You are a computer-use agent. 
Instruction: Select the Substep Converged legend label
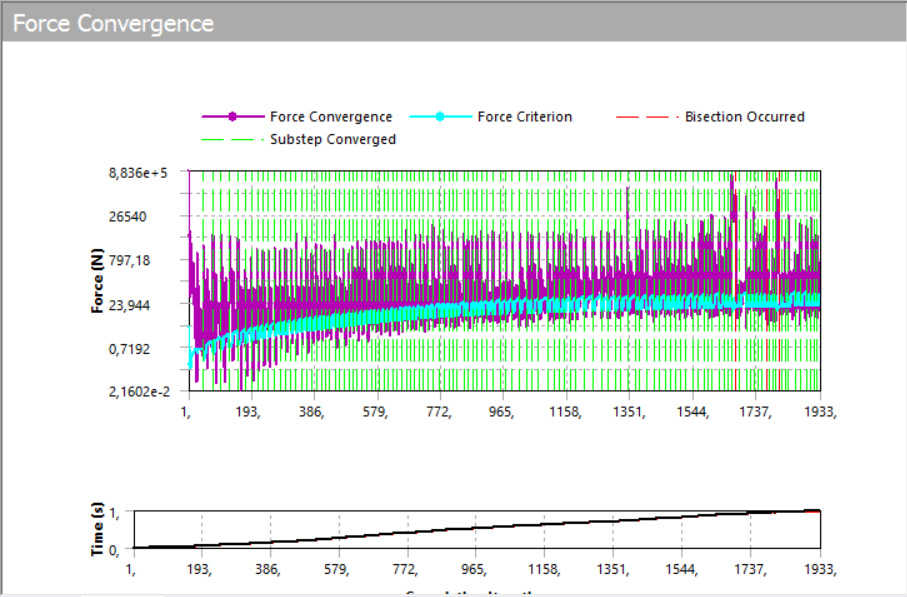[333, 140]
